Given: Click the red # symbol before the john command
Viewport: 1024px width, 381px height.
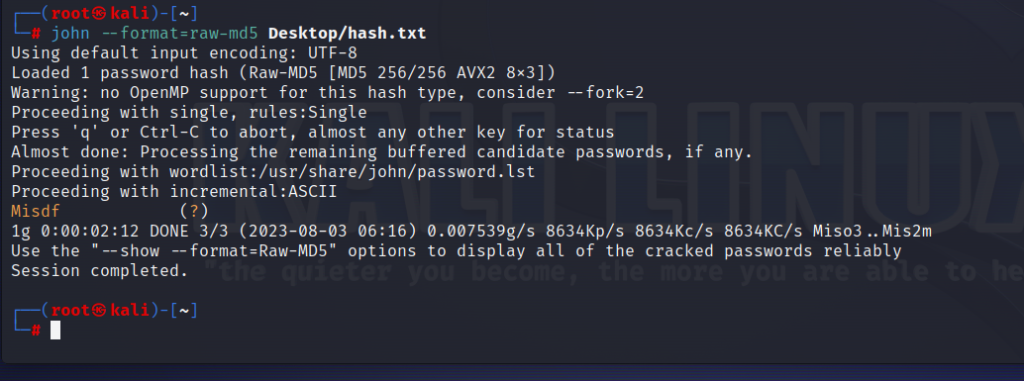Looking at the screenshot, I should (x=36, y=33).
